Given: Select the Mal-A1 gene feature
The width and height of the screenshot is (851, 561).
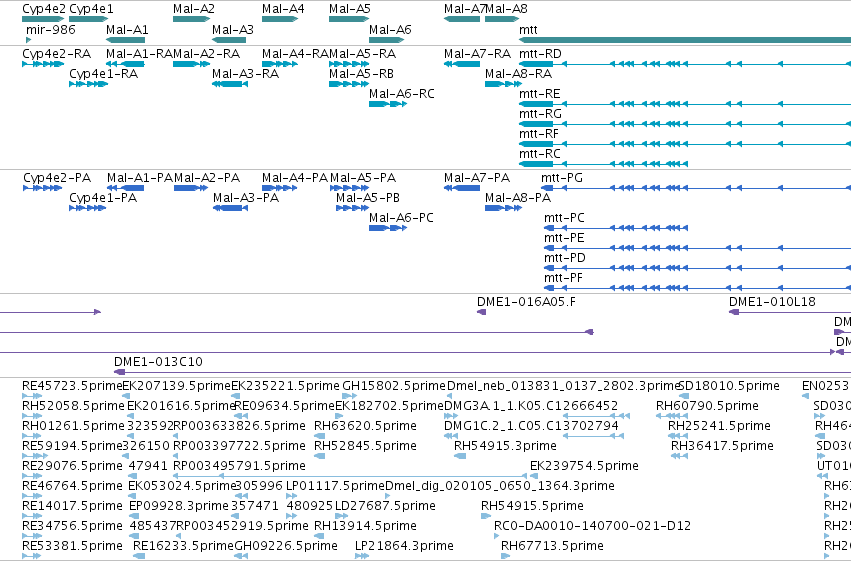Looking at the screenshot, I should 125,40.
